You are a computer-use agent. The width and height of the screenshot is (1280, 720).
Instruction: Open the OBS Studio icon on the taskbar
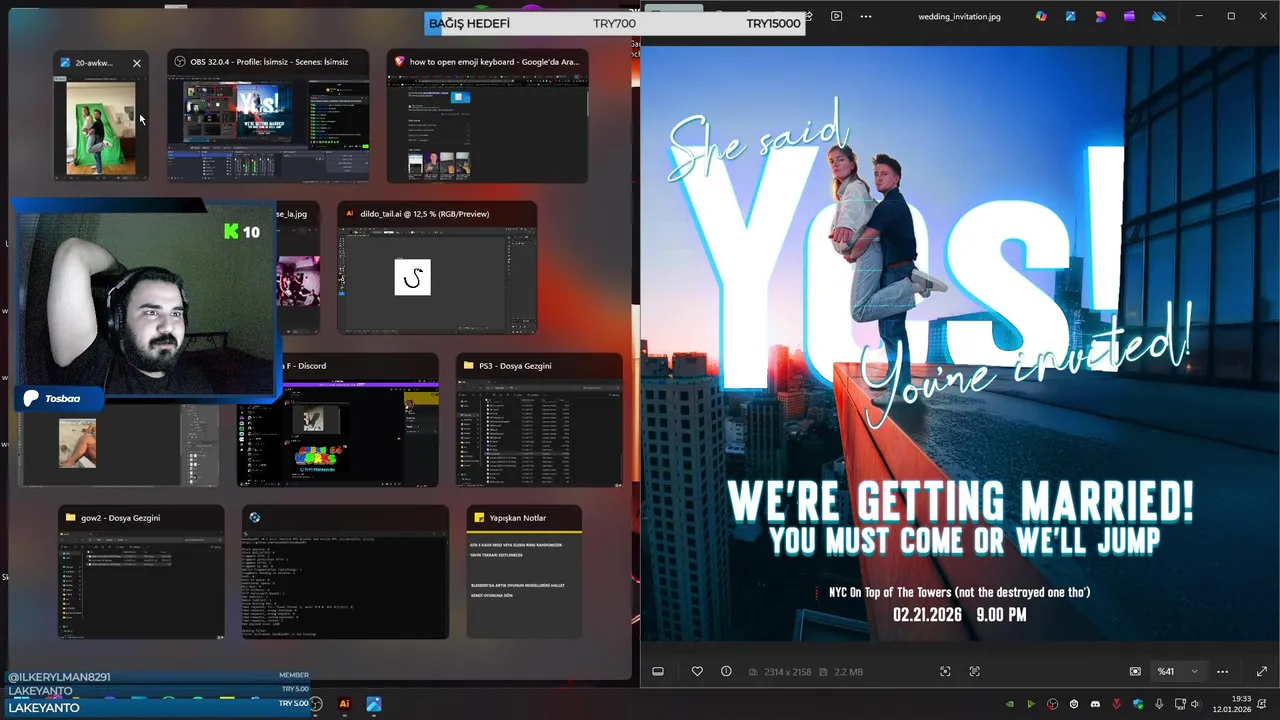coord(316,704)
